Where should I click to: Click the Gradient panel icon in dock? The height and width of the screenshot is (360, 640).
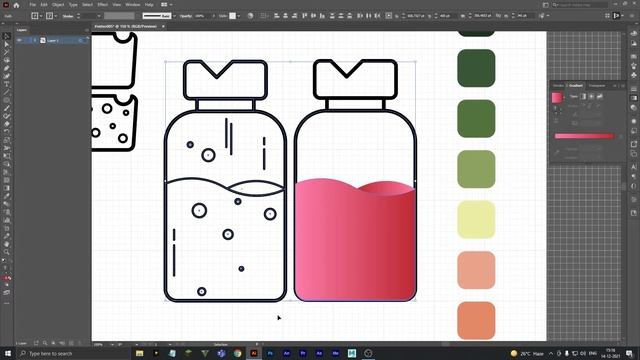pyautogui.click(x=633, y=98)
